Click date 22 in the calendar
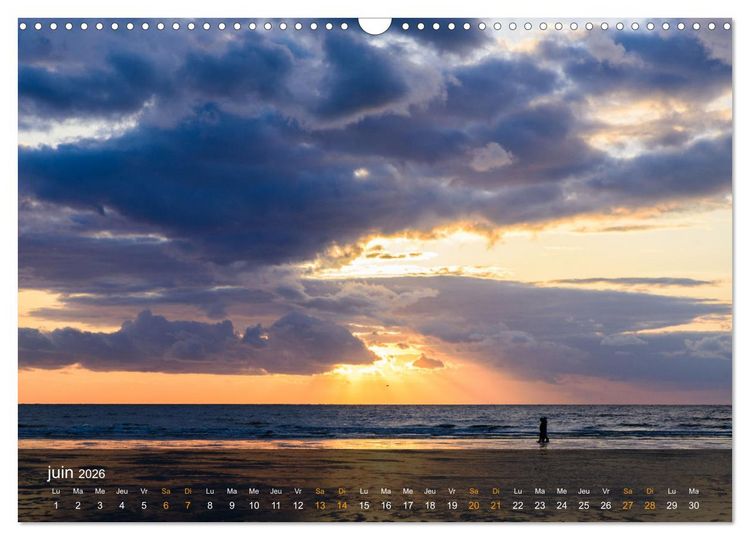Viewport: 750px width, 540px height. pyautogui.click(x=518, y=506)
